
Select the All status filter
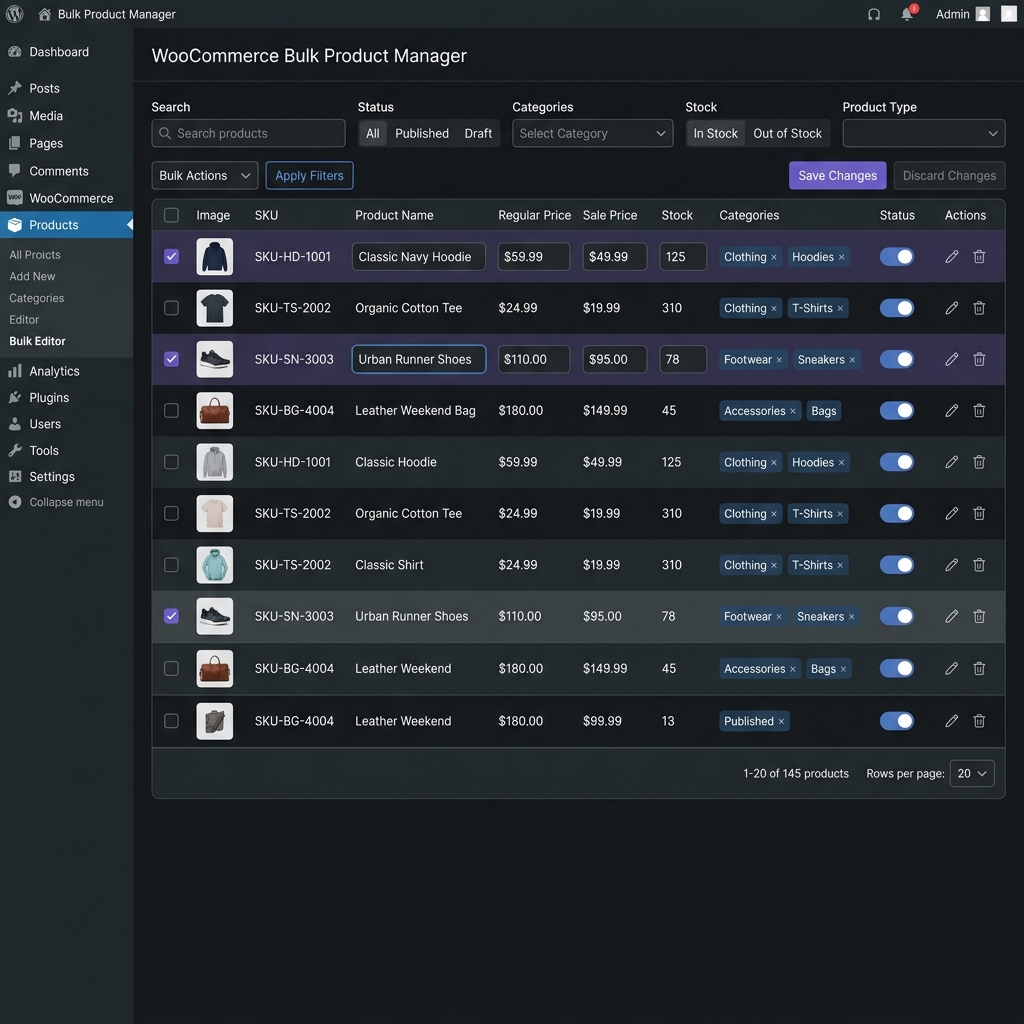pos(373,133)
